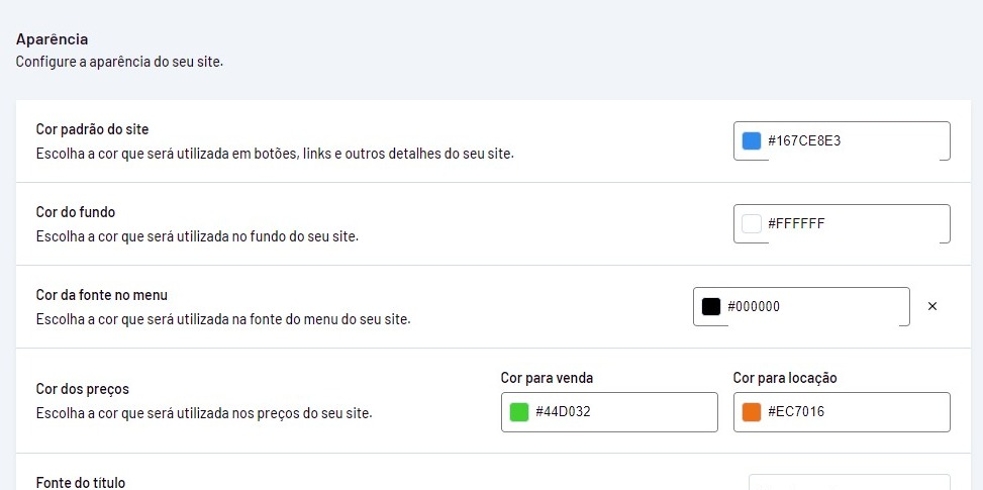983x490 pixels.
Task: Click the "Cor dos preços" label
Action: [82, 389]
